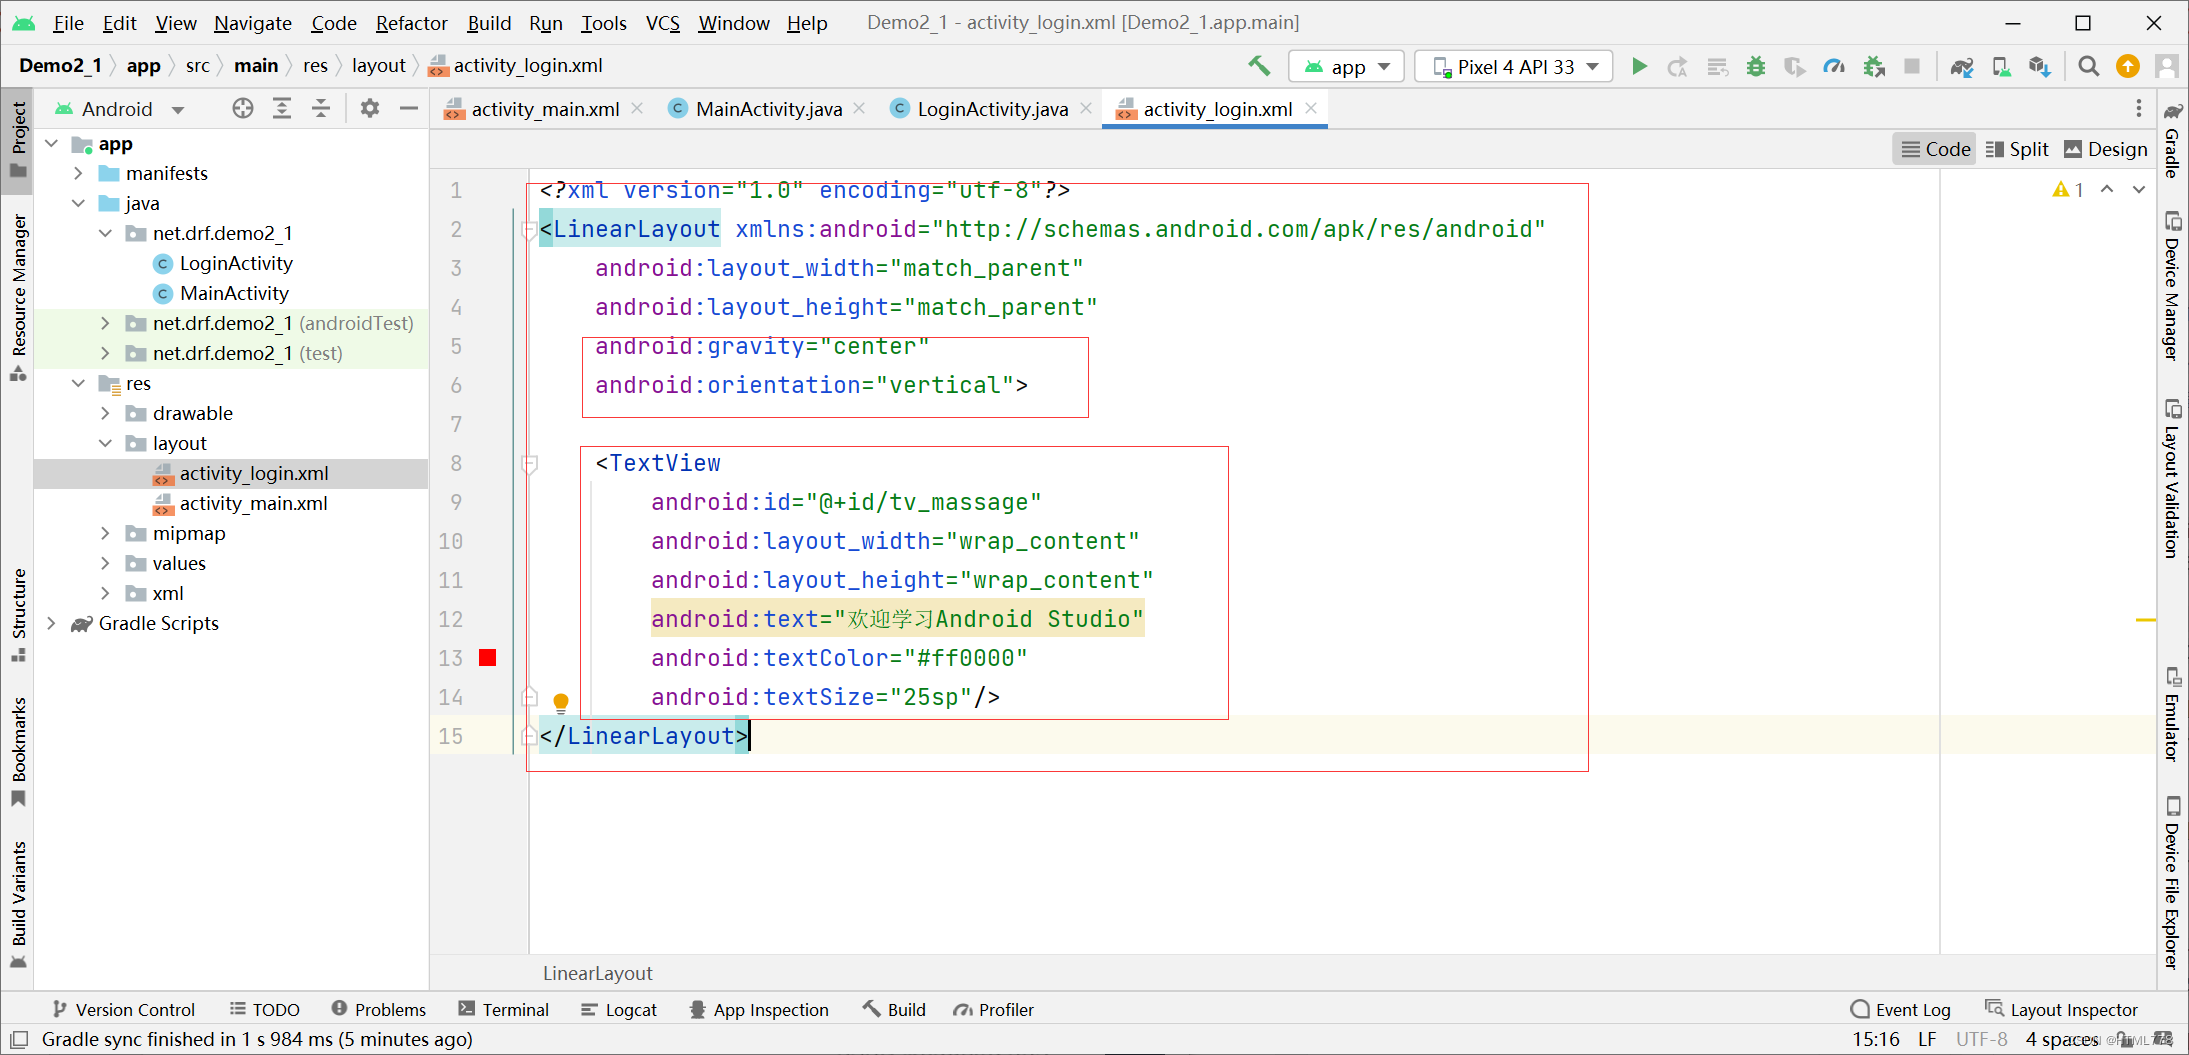2189x1055 pixels.
Task: Expand the Gradle Scripts node
Action: coord(52,623)
